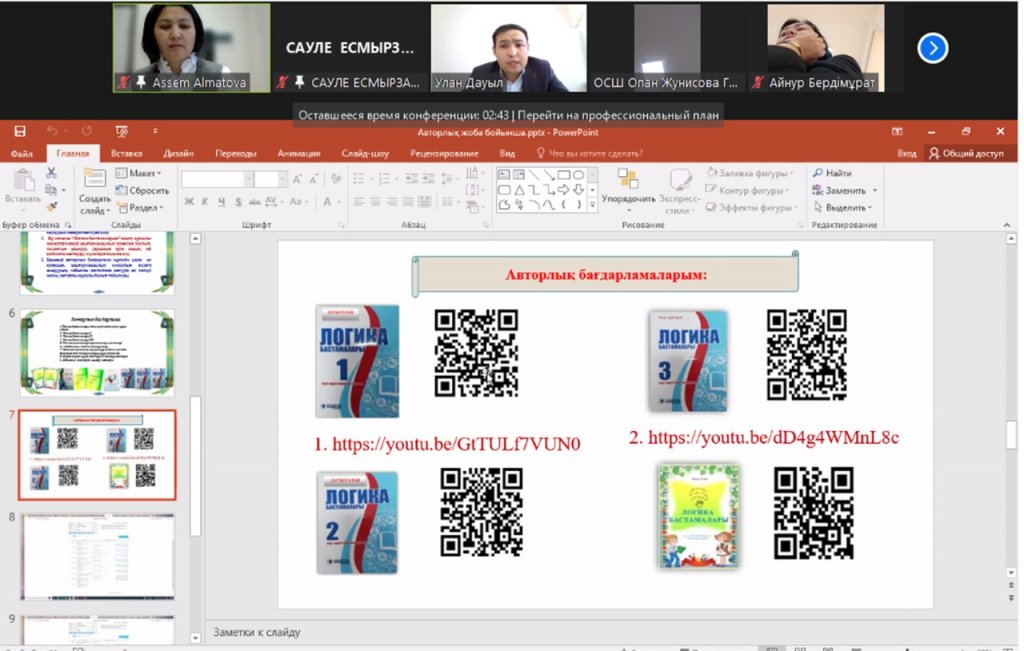
Task: Clear all text formatting
Action: [x=336, y=179]
